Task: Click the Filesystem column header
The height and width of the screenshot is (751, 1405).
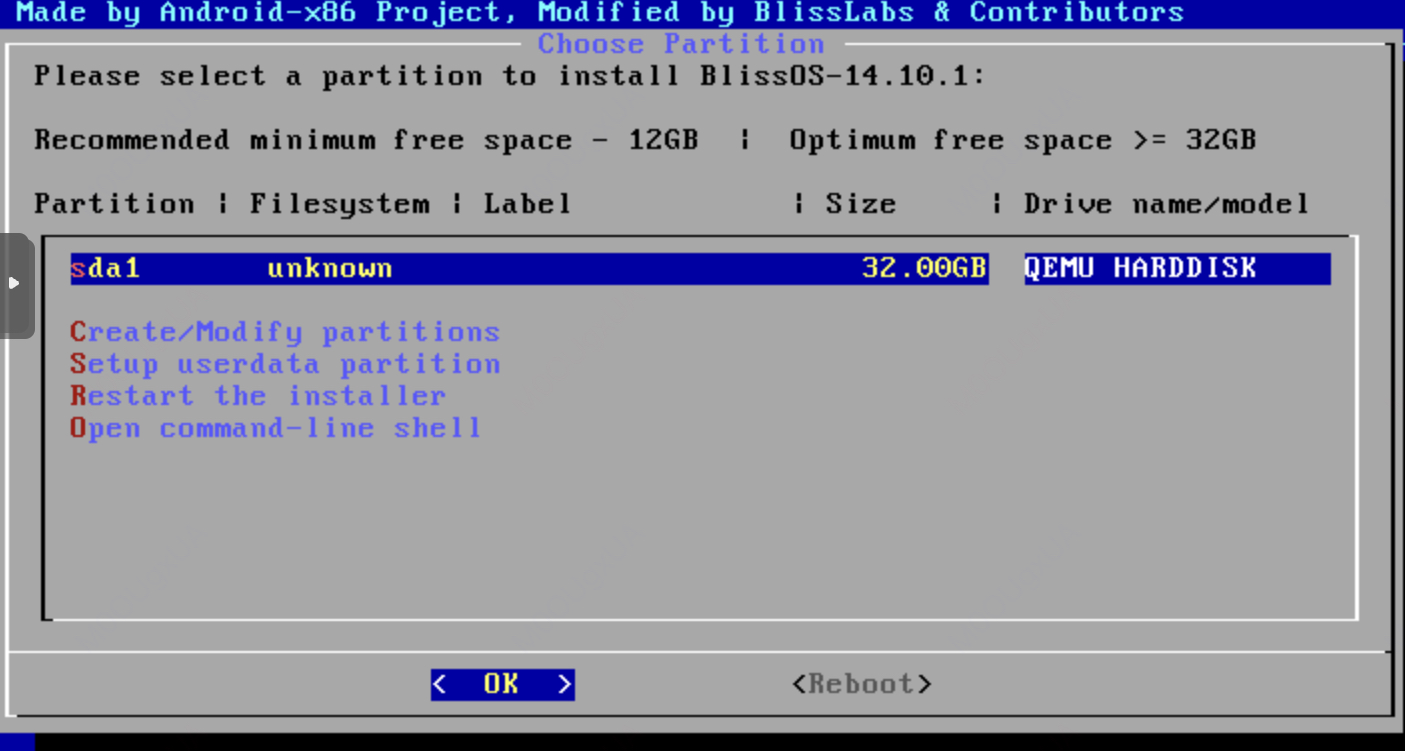Action: [339, 204]
